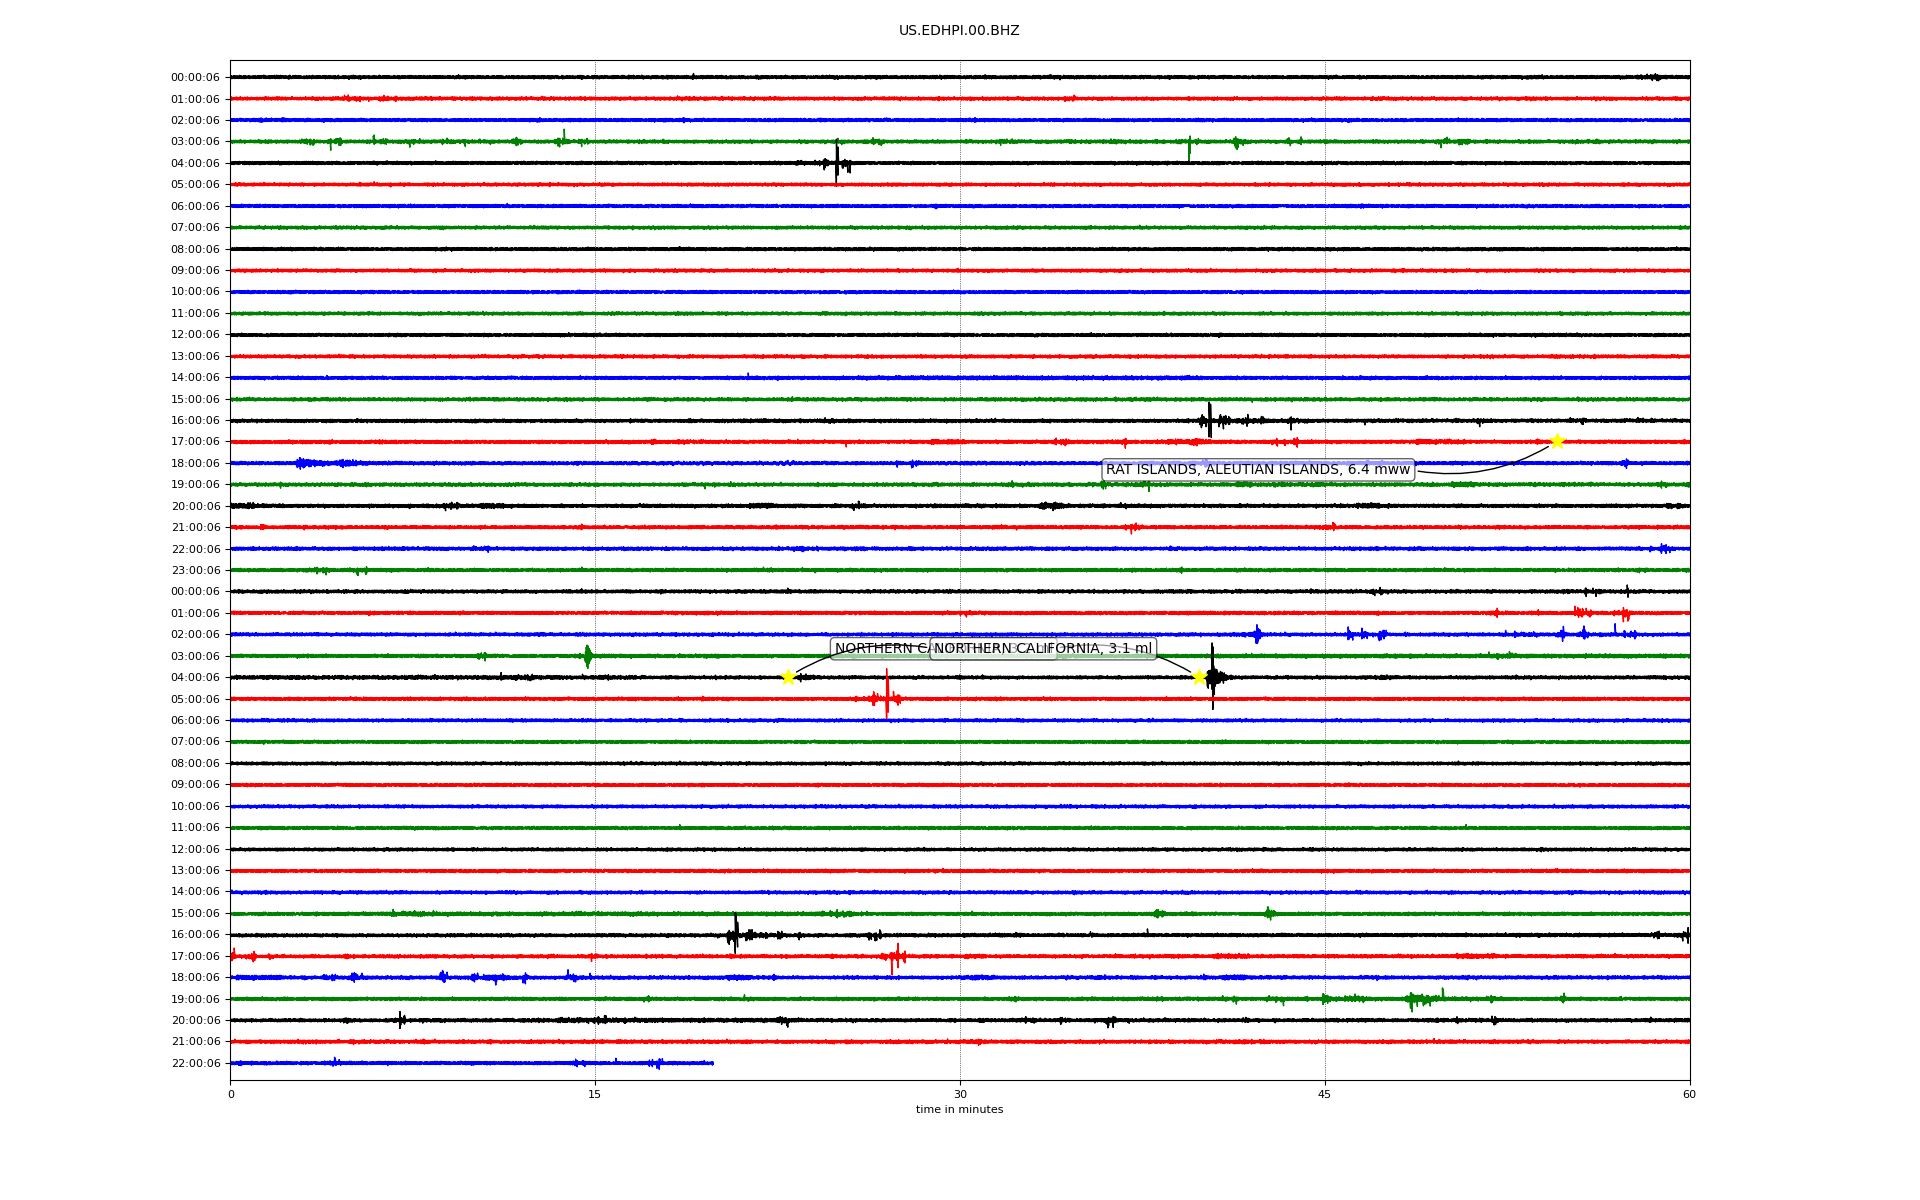Click the green burst on the 03:00:06 trace near minute 15
The width and height of the screenshot is (1920, 1200).
587,656
